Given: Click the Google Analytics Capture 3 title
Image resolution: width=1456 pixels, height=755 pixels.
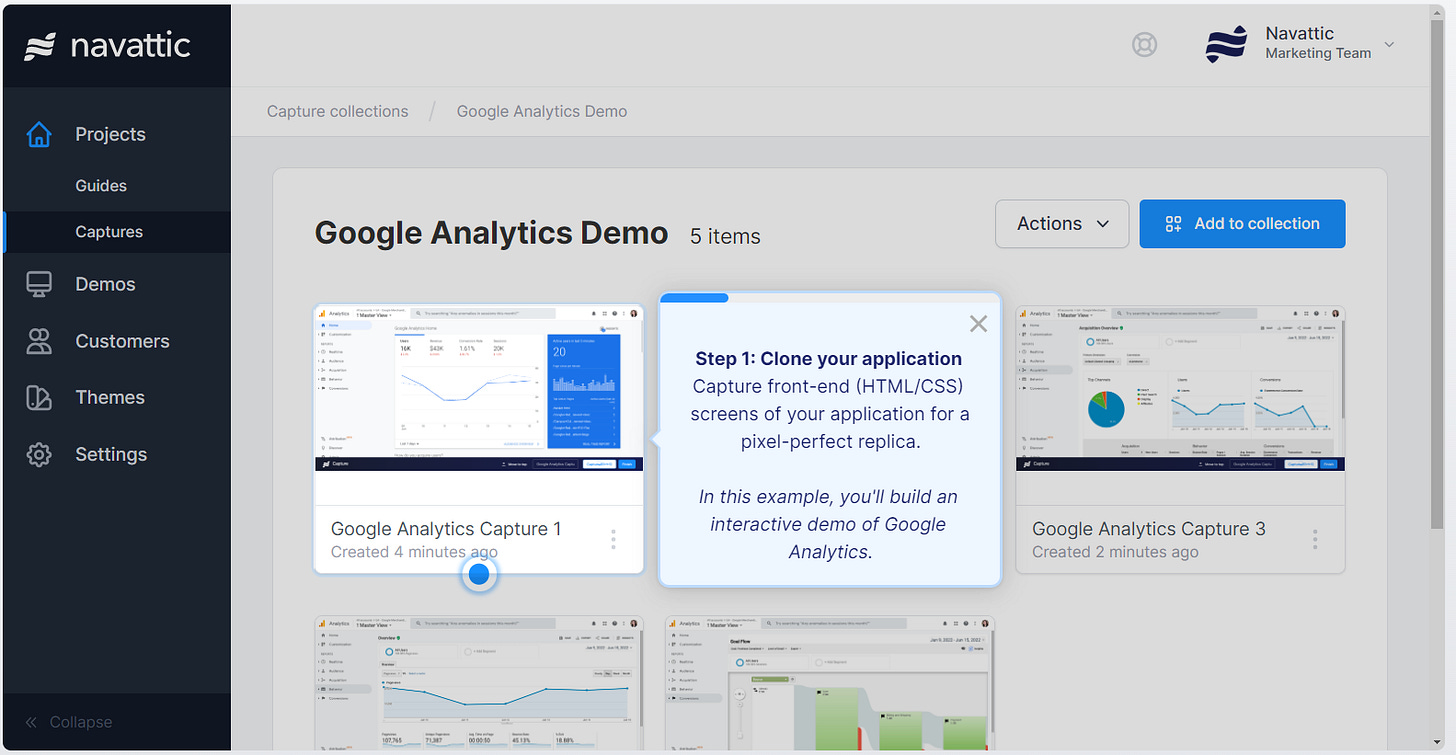Looking at the screenshot, I should click(x=1149, y=528).
